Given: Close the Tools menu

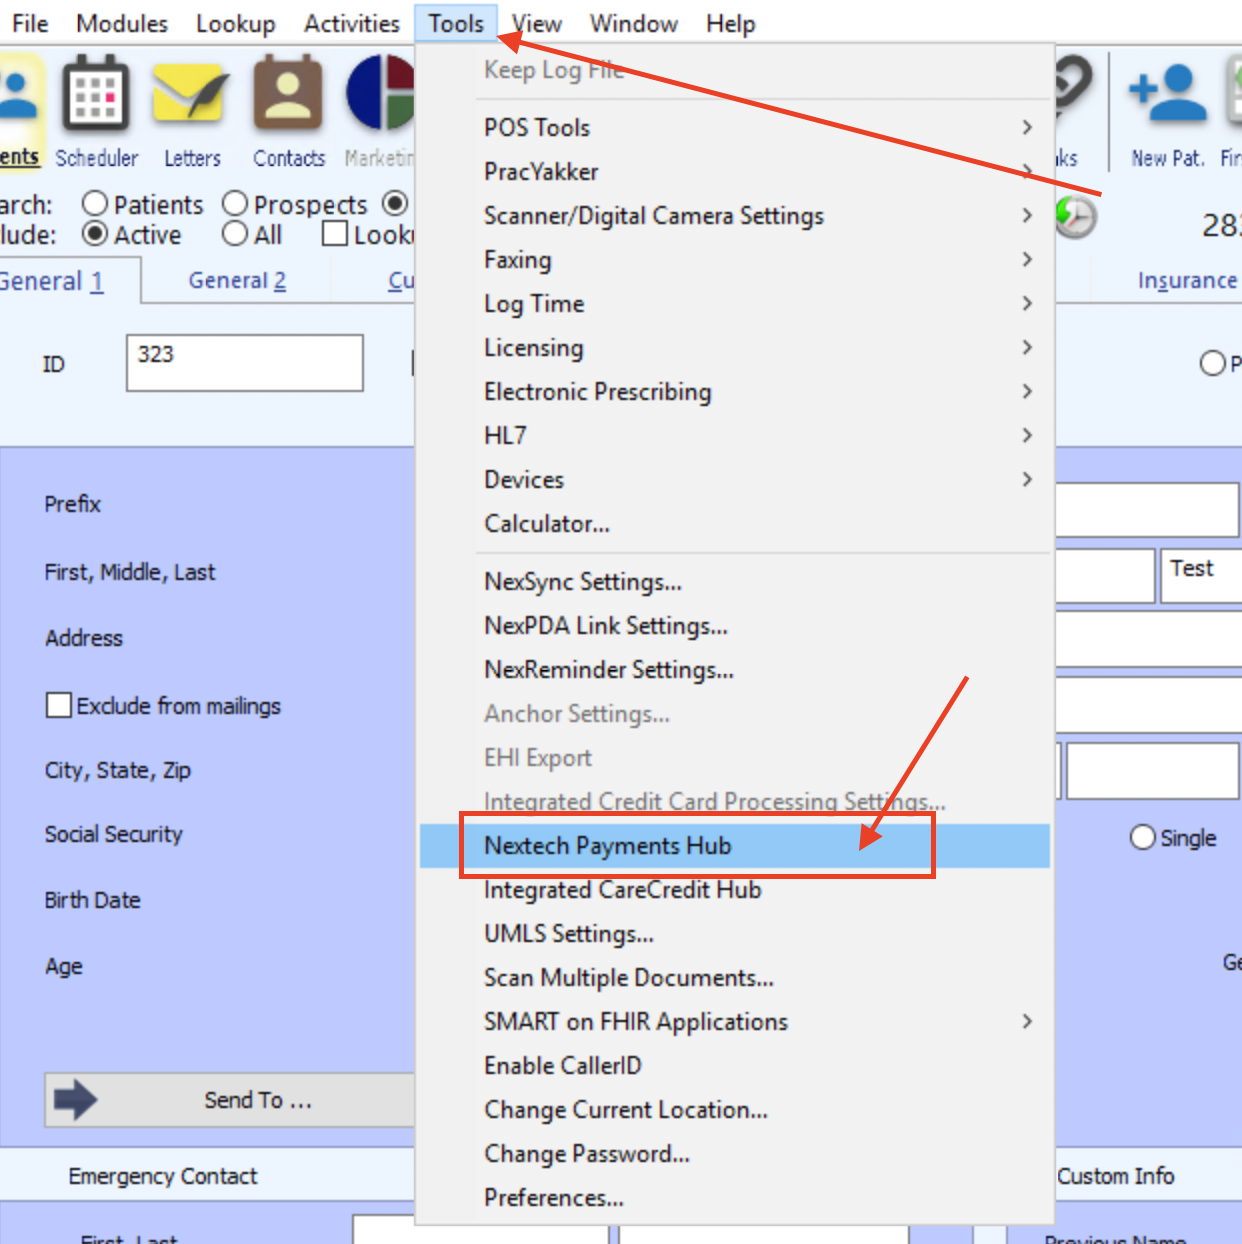Looking at the screenshot, I should (456, 23).
